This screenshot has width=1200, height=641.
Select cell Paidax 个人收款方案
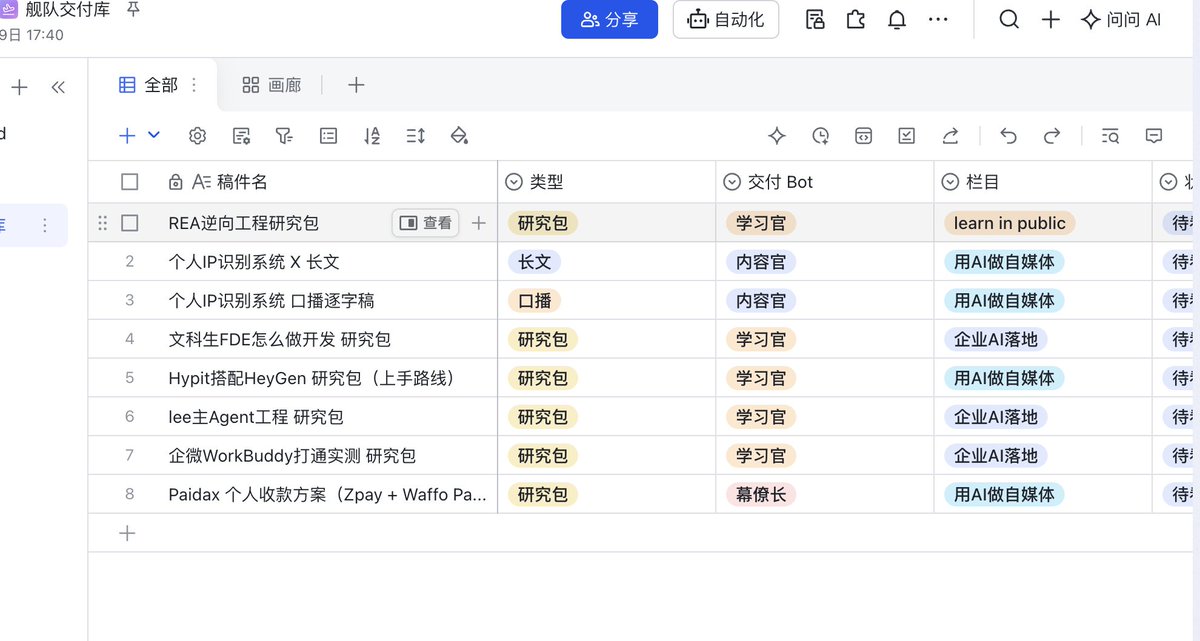(x=328, y=494)
